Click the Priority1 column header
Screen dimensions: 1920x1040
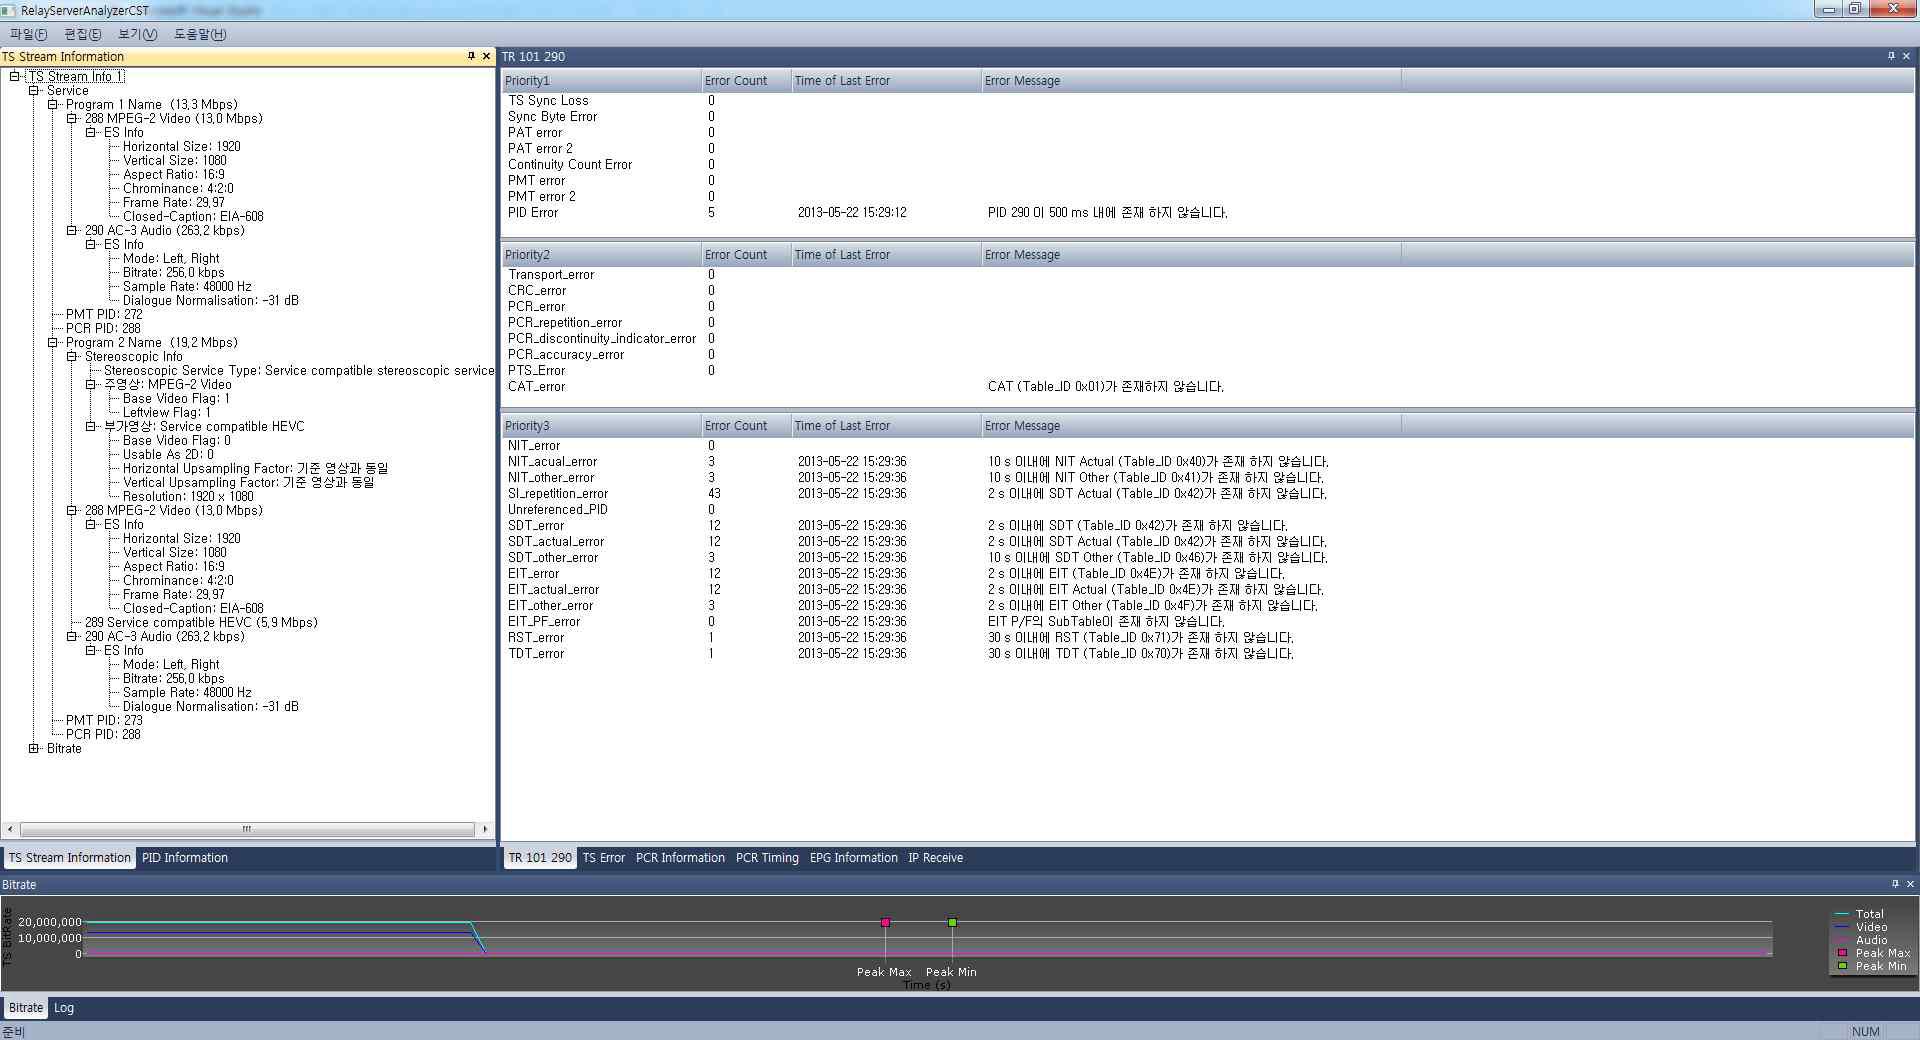pos(601,81)
